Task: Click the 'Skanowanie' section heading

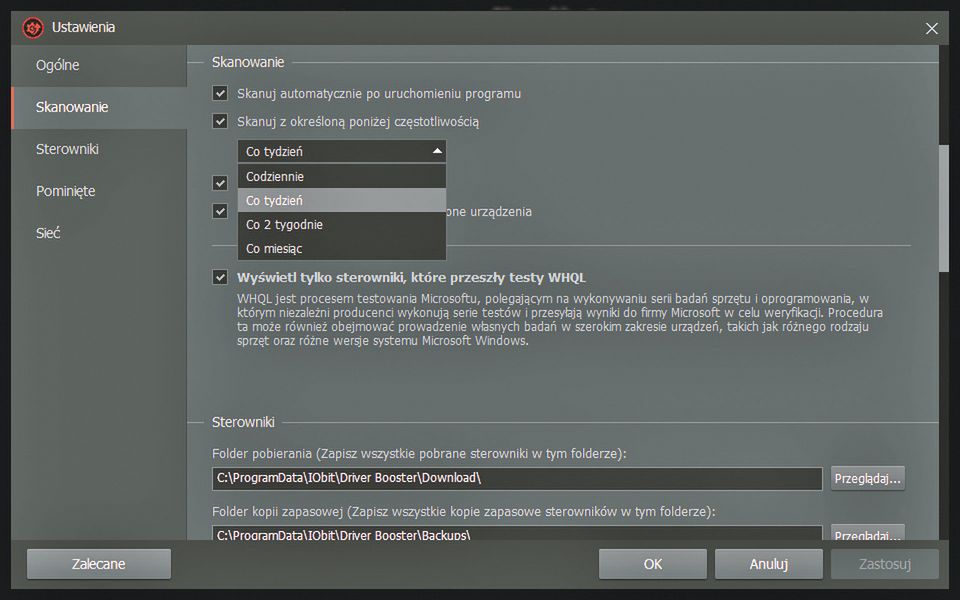Action: point(248,62)
